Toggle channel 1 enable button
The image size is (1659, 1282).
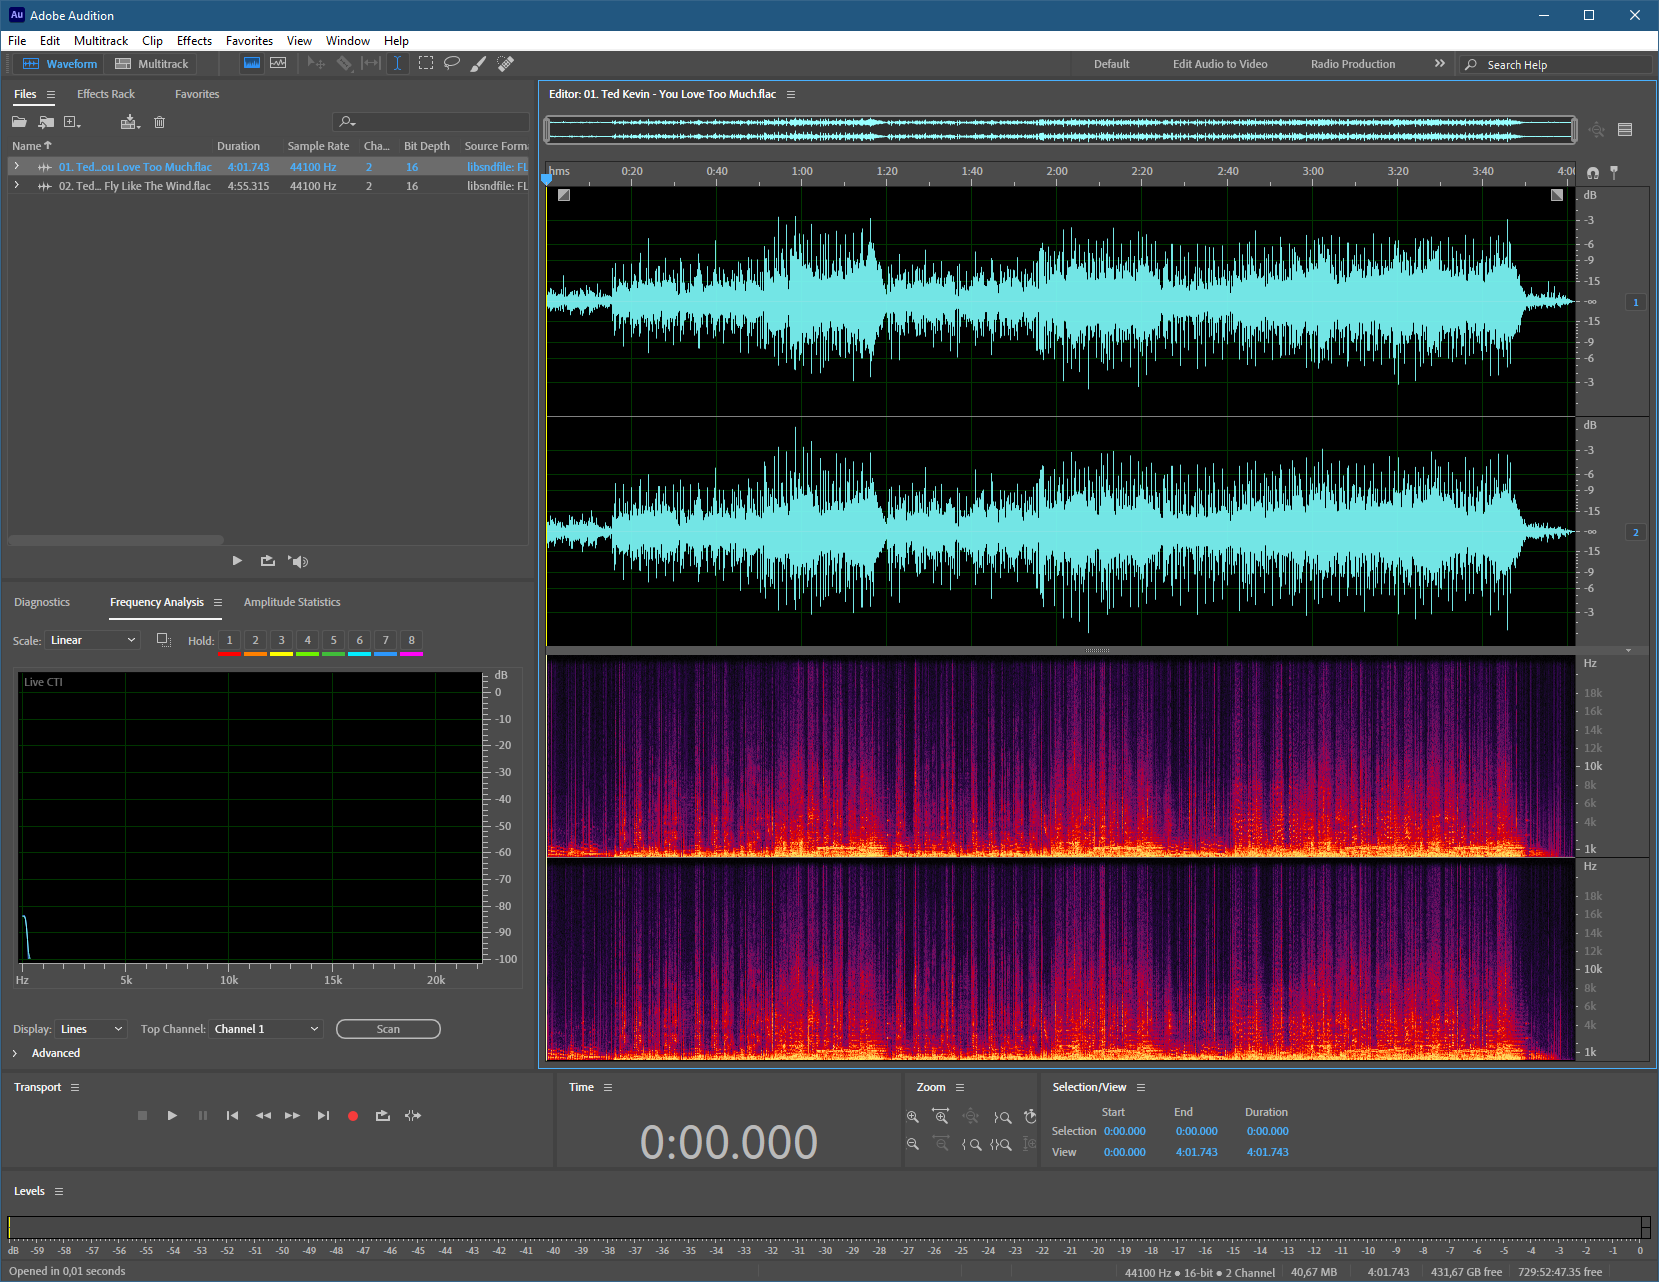pos(1636,302)
